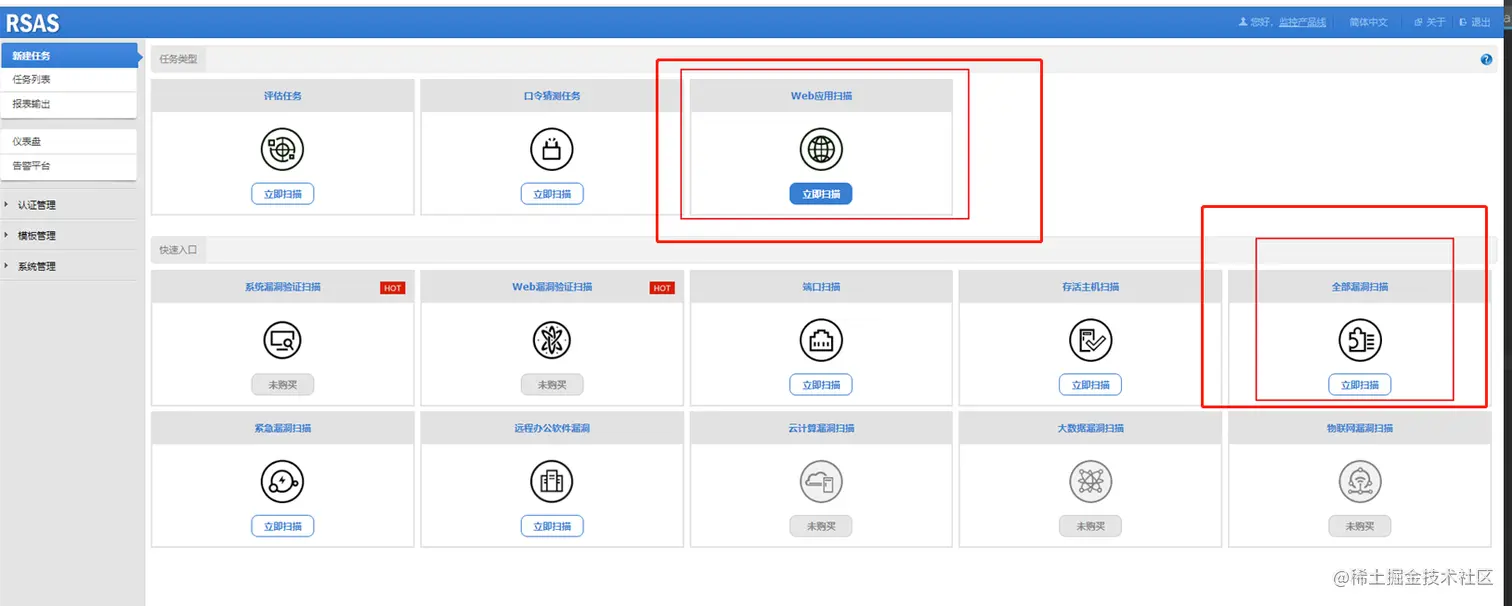This screenshot has height=606, width=1512.
Task: Expand the 认证管理 sidebar section
Action: click(68, 205)
